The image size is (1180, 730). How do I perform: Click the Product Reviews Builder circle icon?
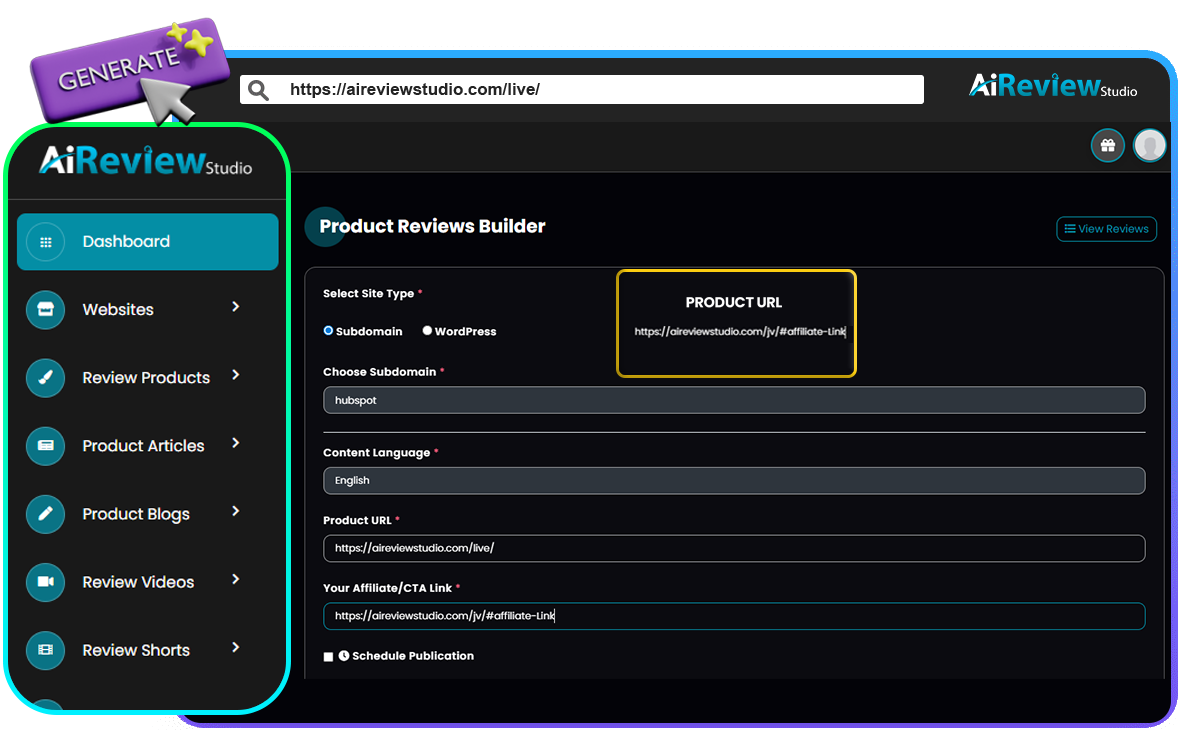coord(325,227)
